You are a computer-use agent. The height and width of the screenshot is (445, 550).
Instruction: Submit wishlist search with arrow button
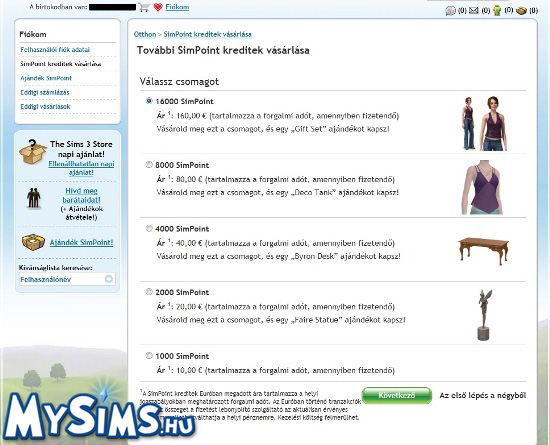pyautogui.click(x=109, y=279)
